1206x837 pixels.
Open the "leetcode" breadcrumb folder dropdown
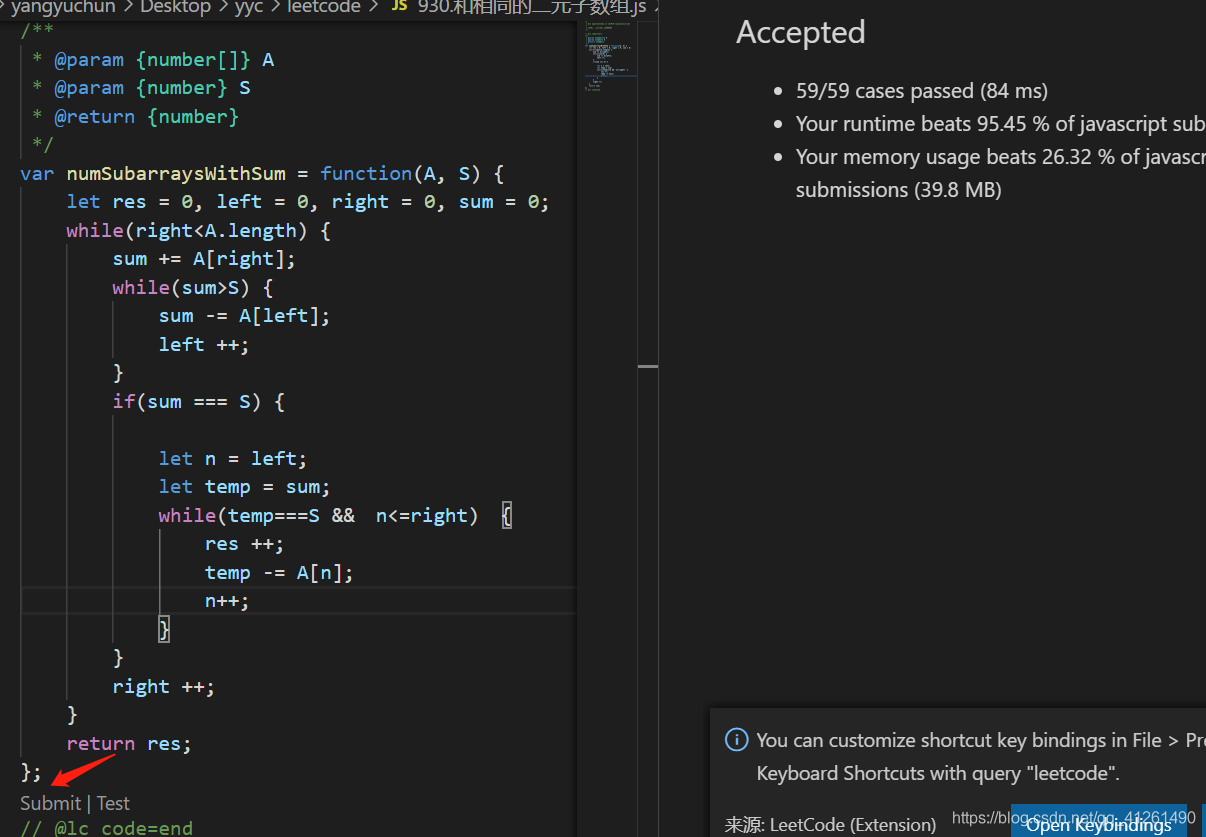click(324, 8)
